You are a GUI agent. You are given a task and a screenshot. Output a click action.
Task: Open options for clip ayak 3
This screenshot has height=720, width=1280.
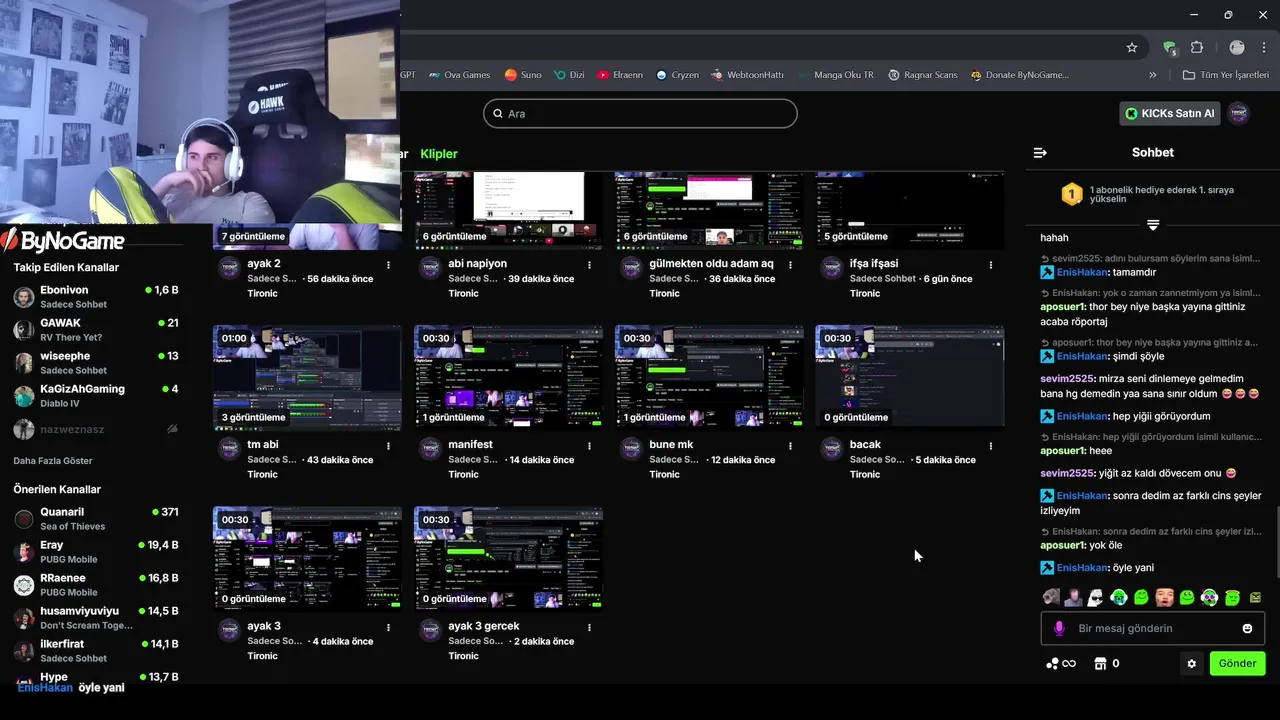tap(388, 627)
